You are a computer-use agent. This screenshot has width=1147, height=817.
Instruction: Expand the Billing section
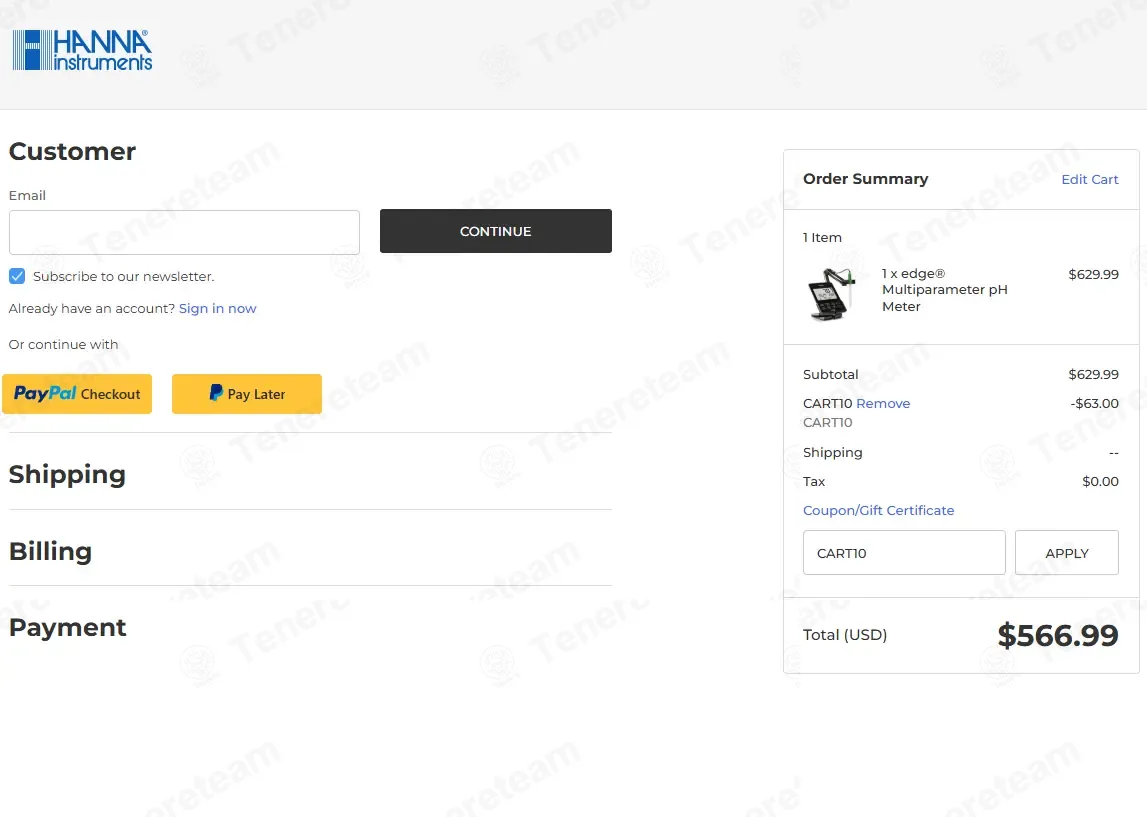(50, 551)
